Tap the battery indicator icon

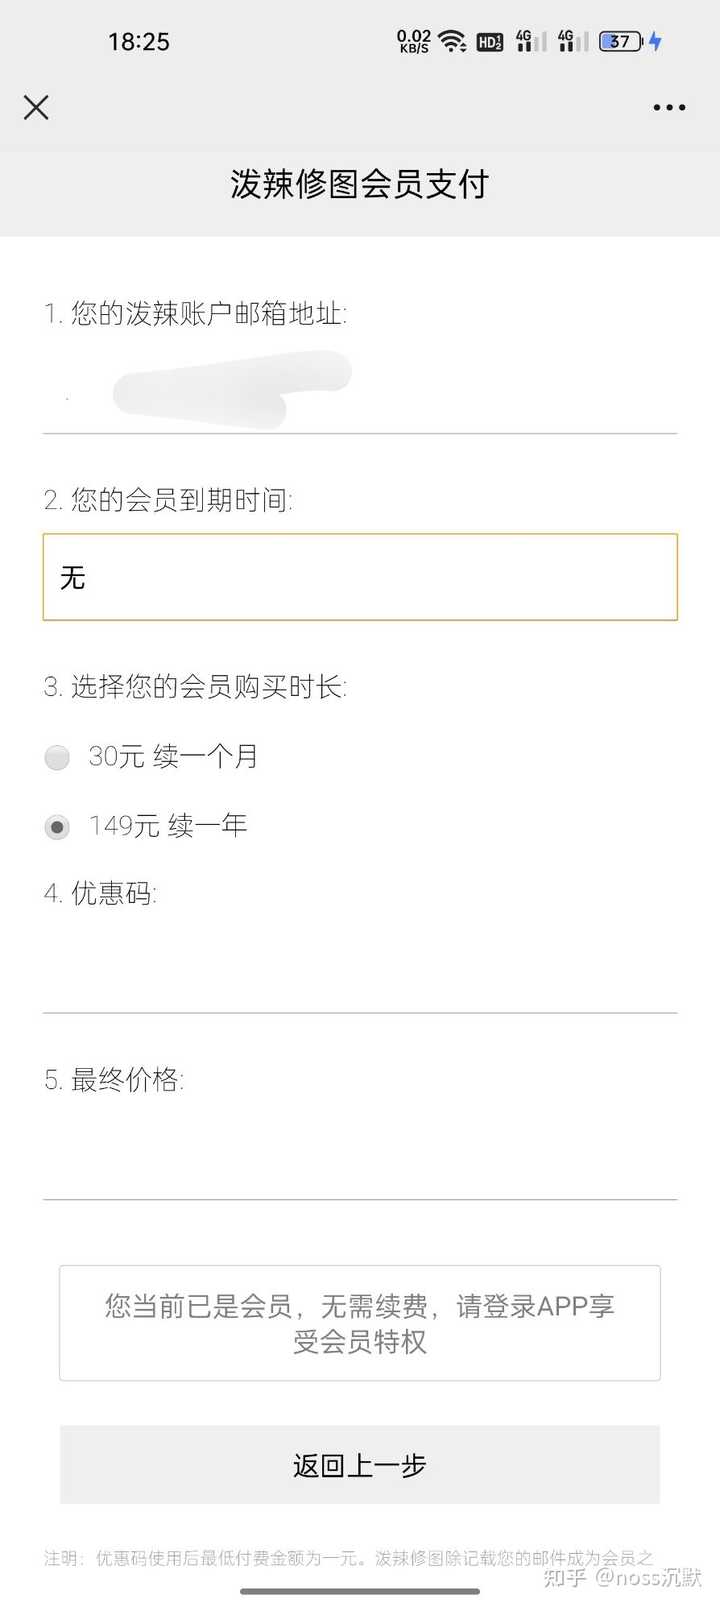[621, 41]
